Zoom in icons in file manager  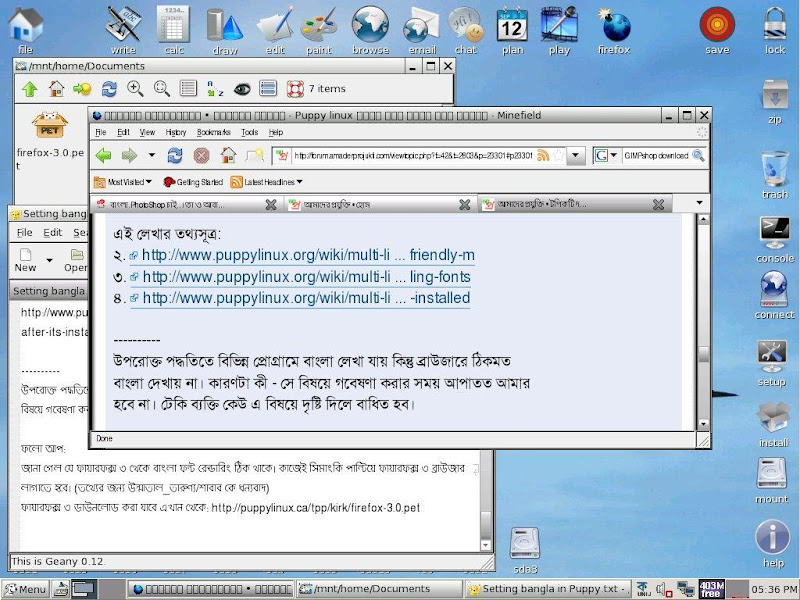point(135,89)
